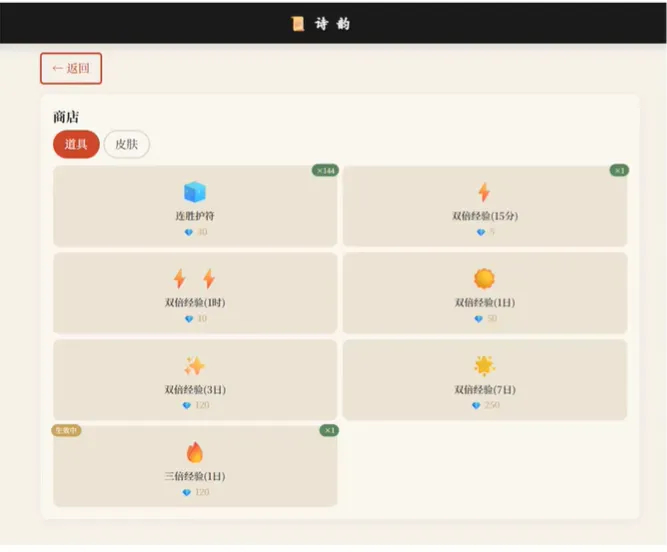Screen dimensions: 667x552
Task: Click the 双倍经验(3日) item label
Action: 195,390
